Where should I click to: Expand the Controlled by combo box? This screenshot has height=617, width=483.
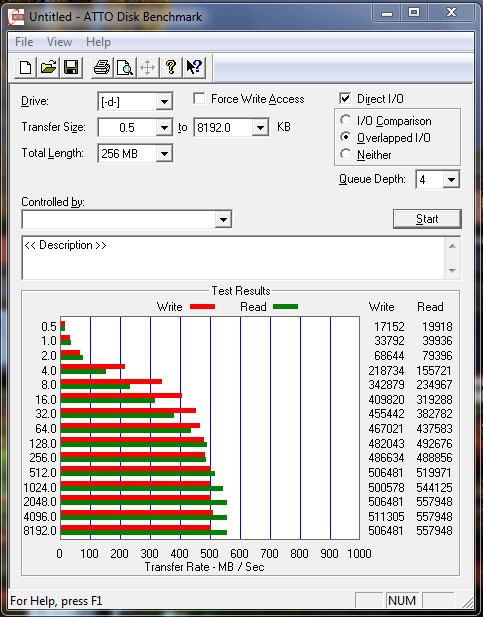223,220
